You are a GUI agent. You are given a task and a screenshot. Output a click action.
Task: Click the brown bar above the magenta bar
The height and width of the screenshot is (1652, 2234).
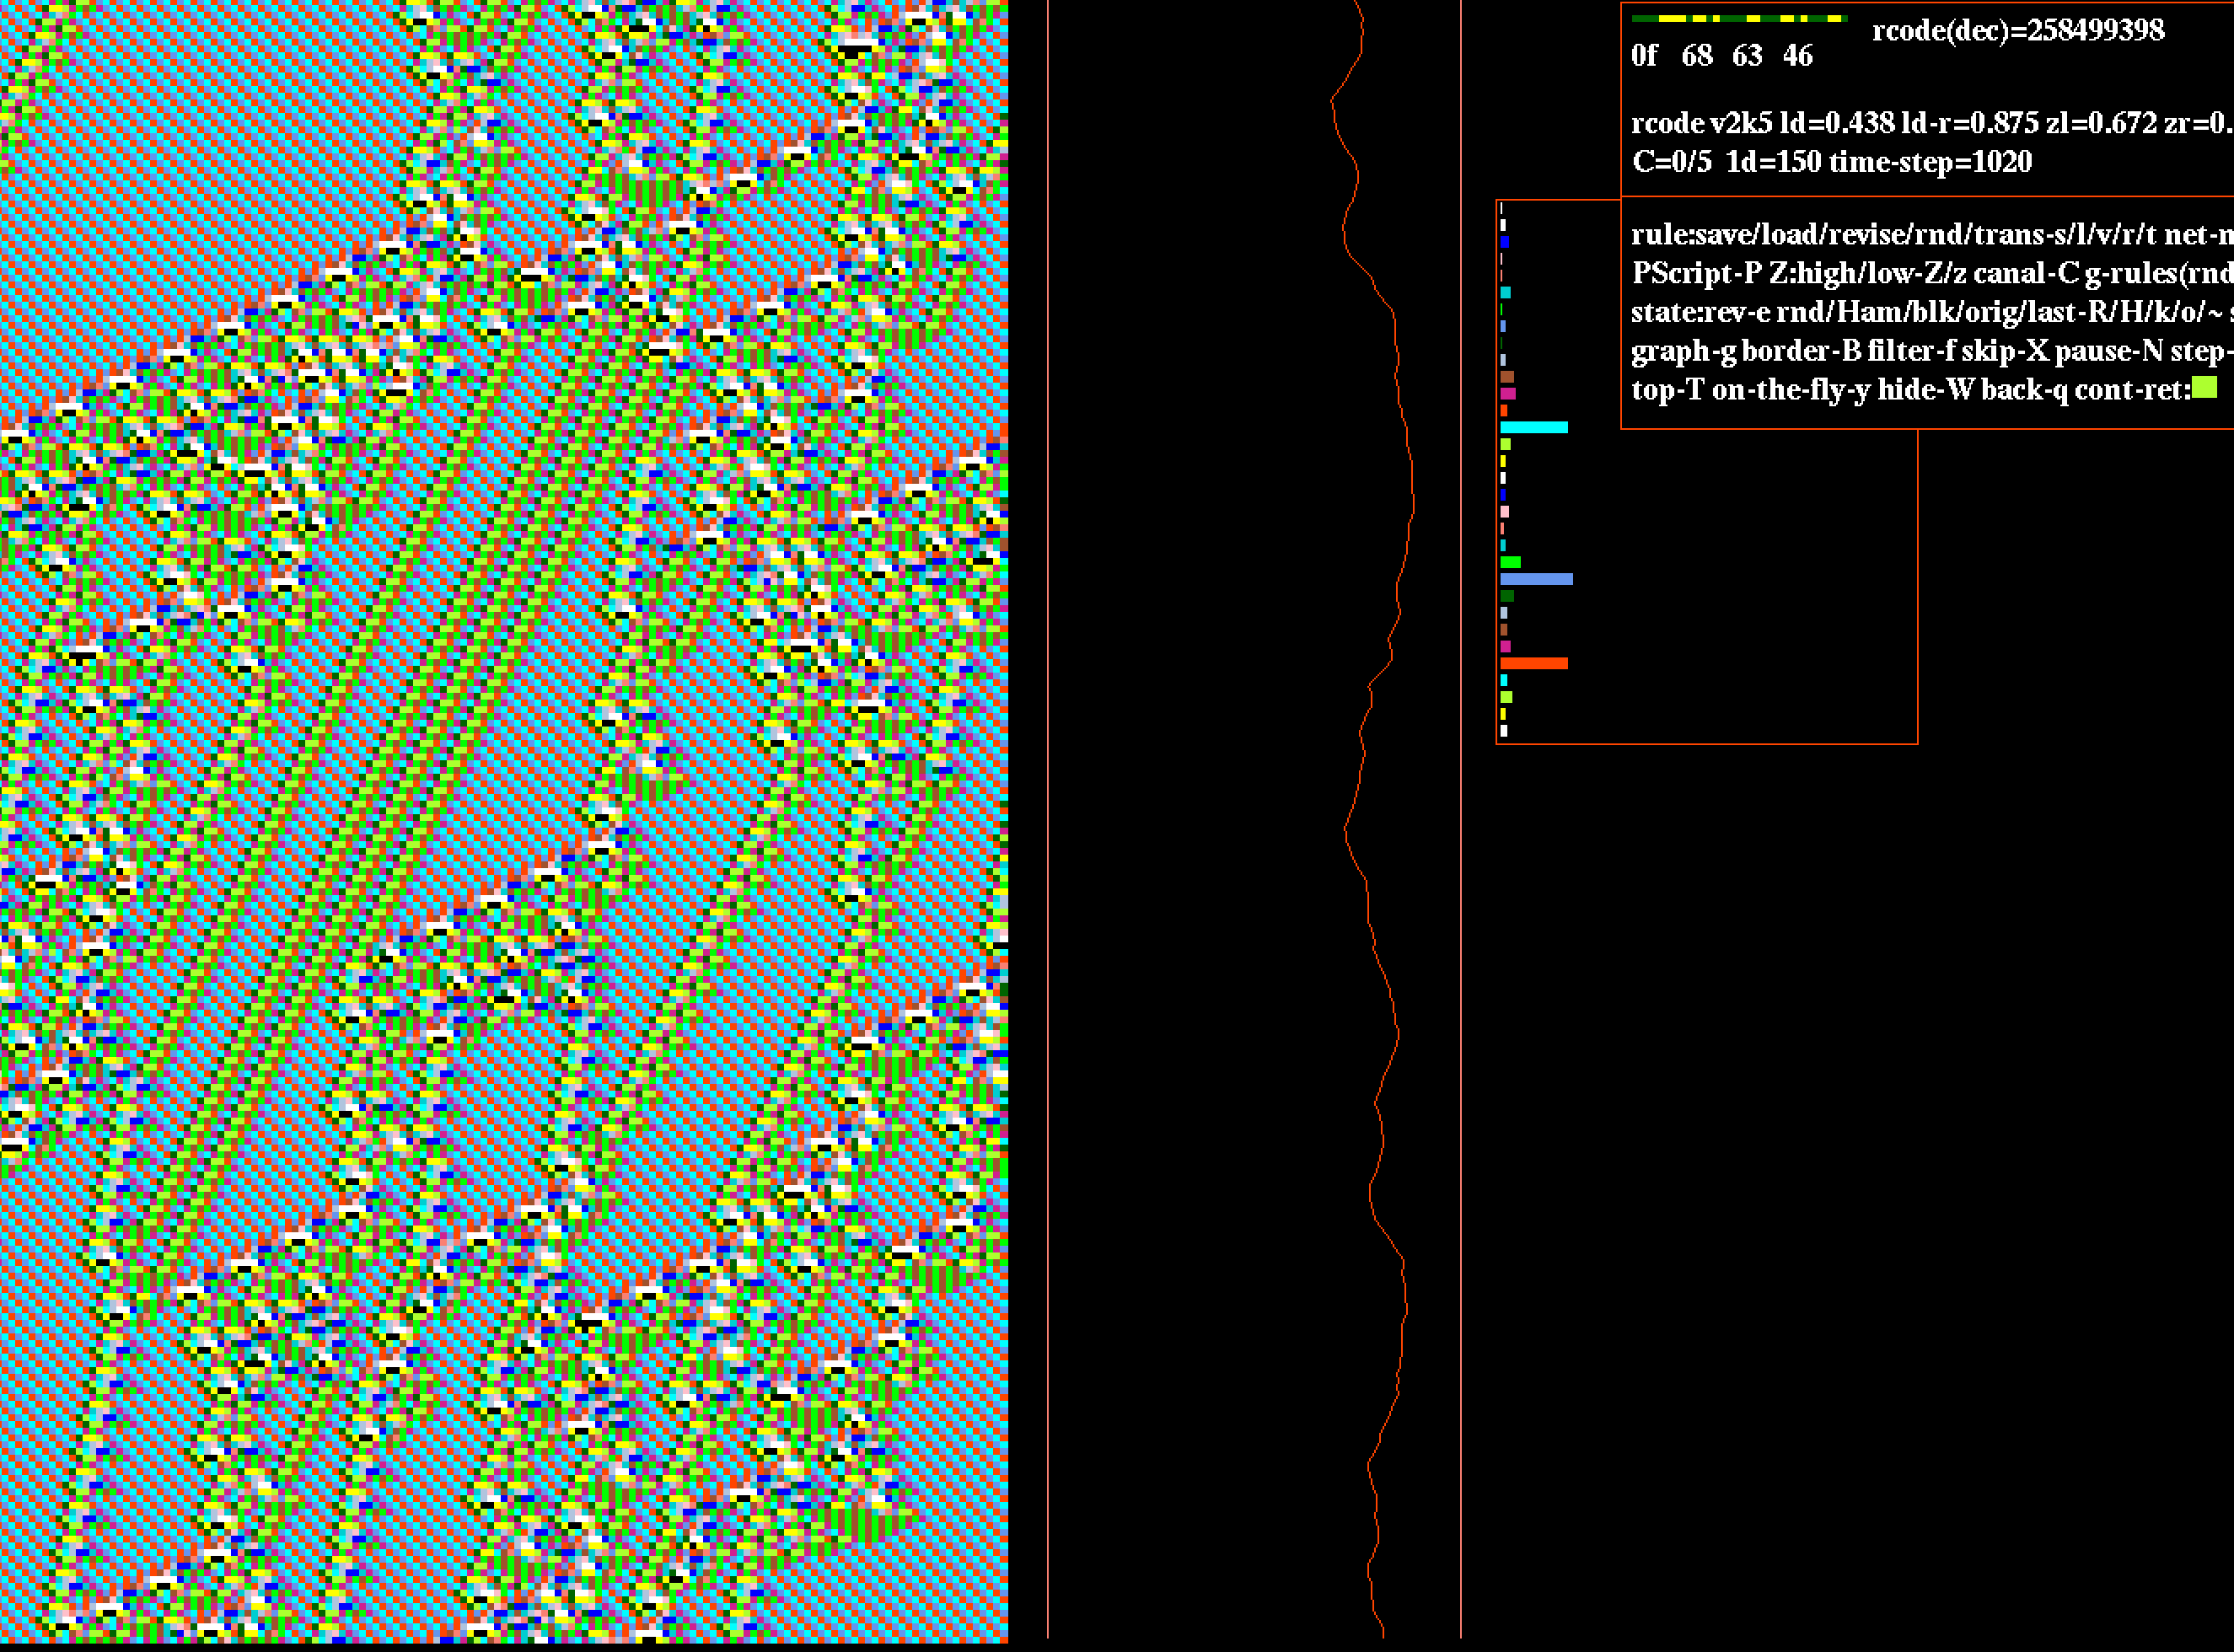point(1507,377)
